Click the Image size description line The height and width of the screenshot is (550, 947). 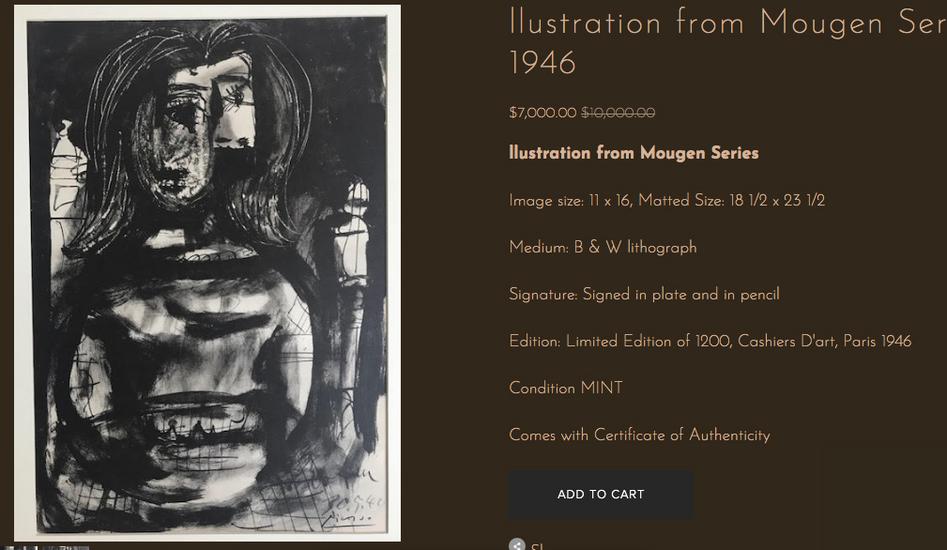pyautogui.click(x=667, y=200)
